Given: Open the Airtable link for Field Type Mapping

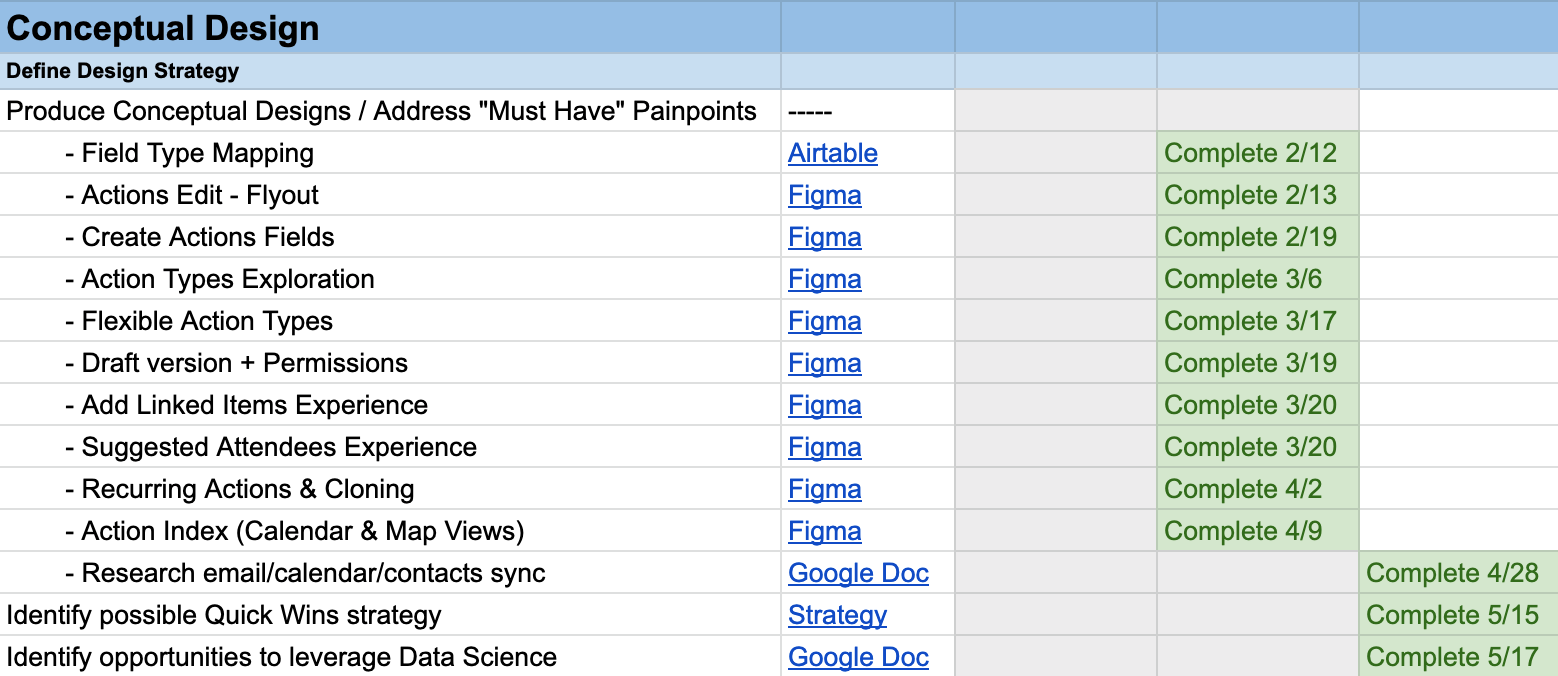Looking at the screenshot, I should pos(832,153).
